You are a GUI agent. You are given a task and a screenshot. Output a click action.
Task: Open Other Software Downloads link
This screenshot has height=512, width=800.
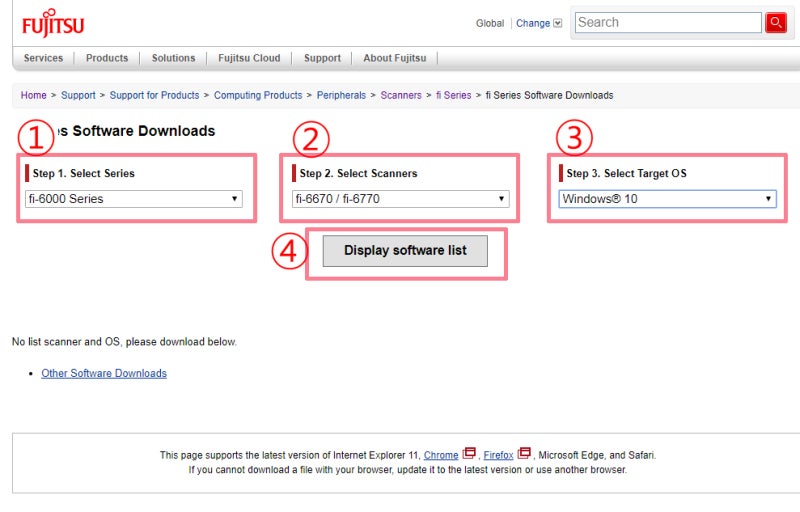pyautogui.click(x=104, y=373)
